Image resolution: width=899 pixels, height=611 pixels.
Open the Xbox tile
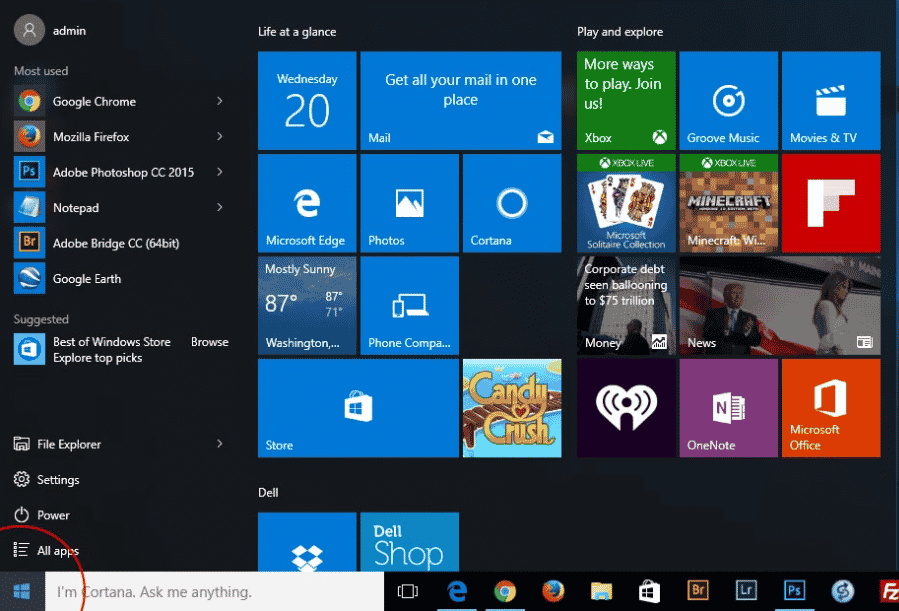click(x=626, y=100)
